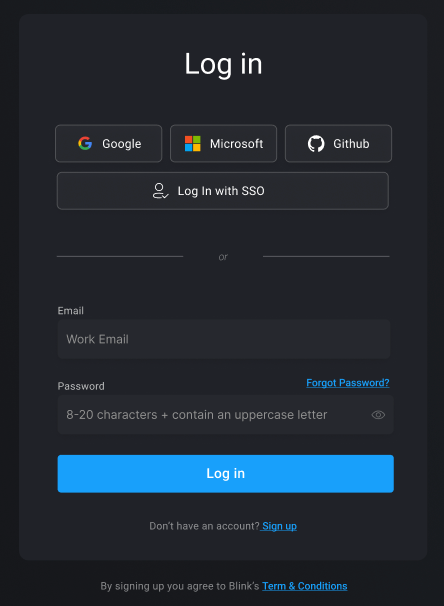
Task: Click the "or" divider text
Action: tap(223, 257)
